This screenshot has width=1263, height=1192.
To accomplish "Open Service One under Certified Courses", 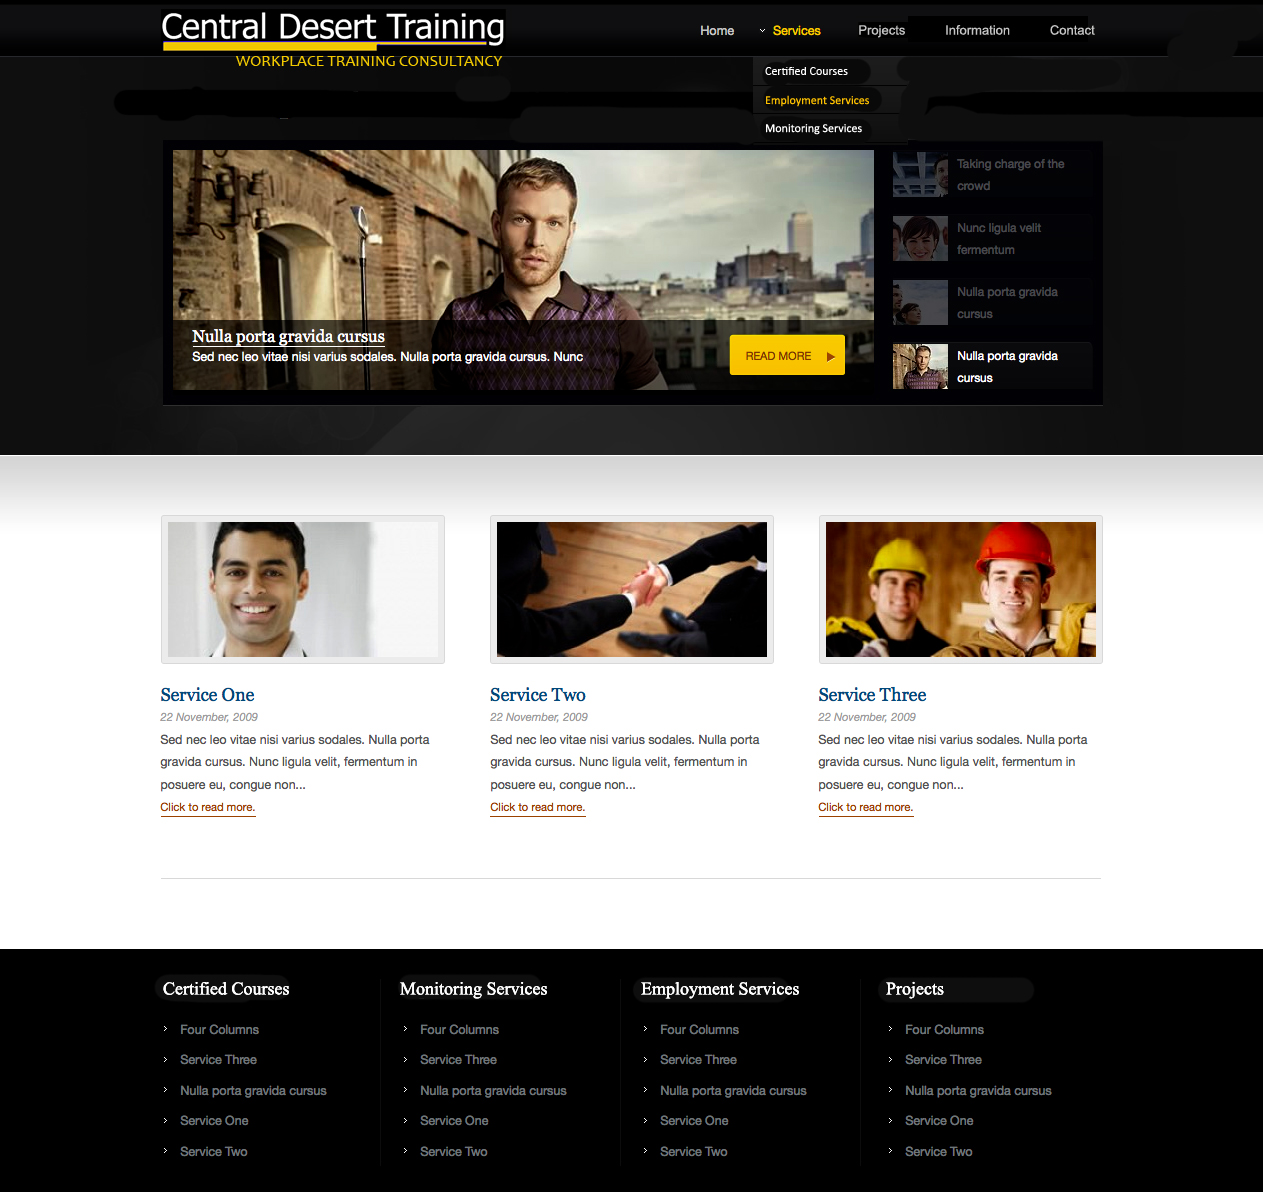I will (214, 1120).
